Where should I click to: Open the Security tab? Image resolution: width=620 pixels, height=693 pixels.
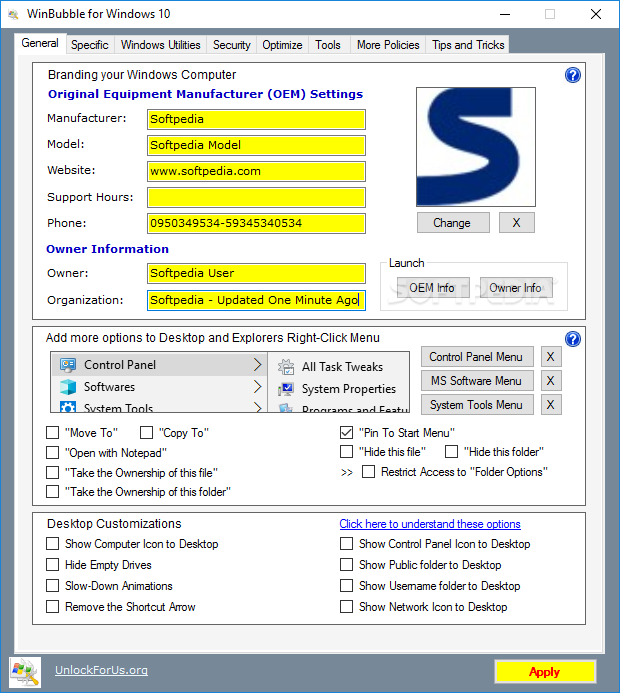[x=232, y=45]
